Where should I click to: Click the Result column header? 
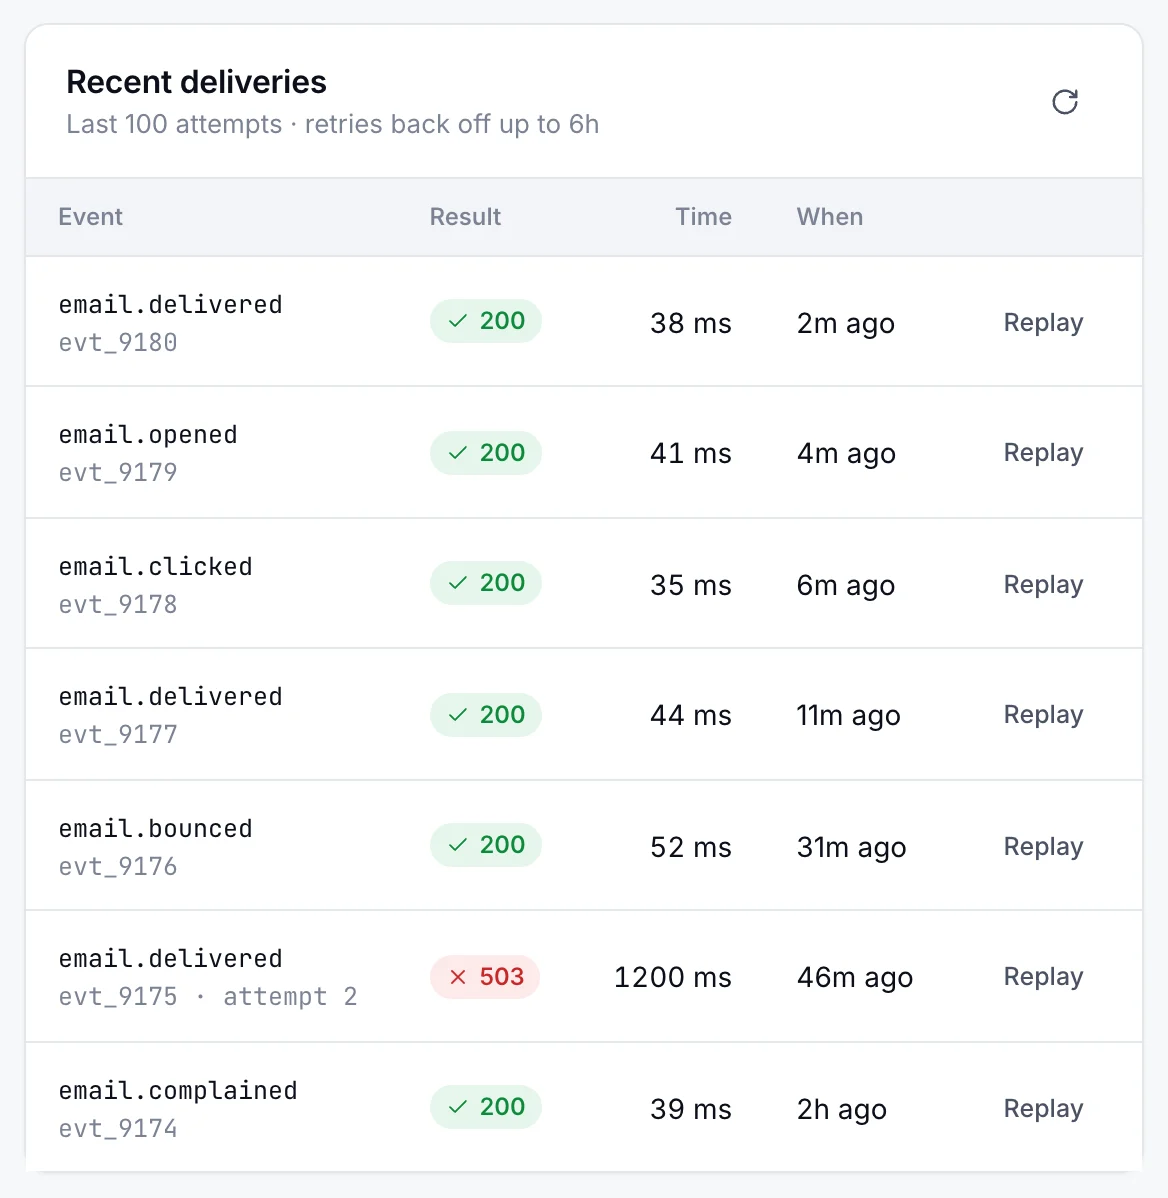465,217
